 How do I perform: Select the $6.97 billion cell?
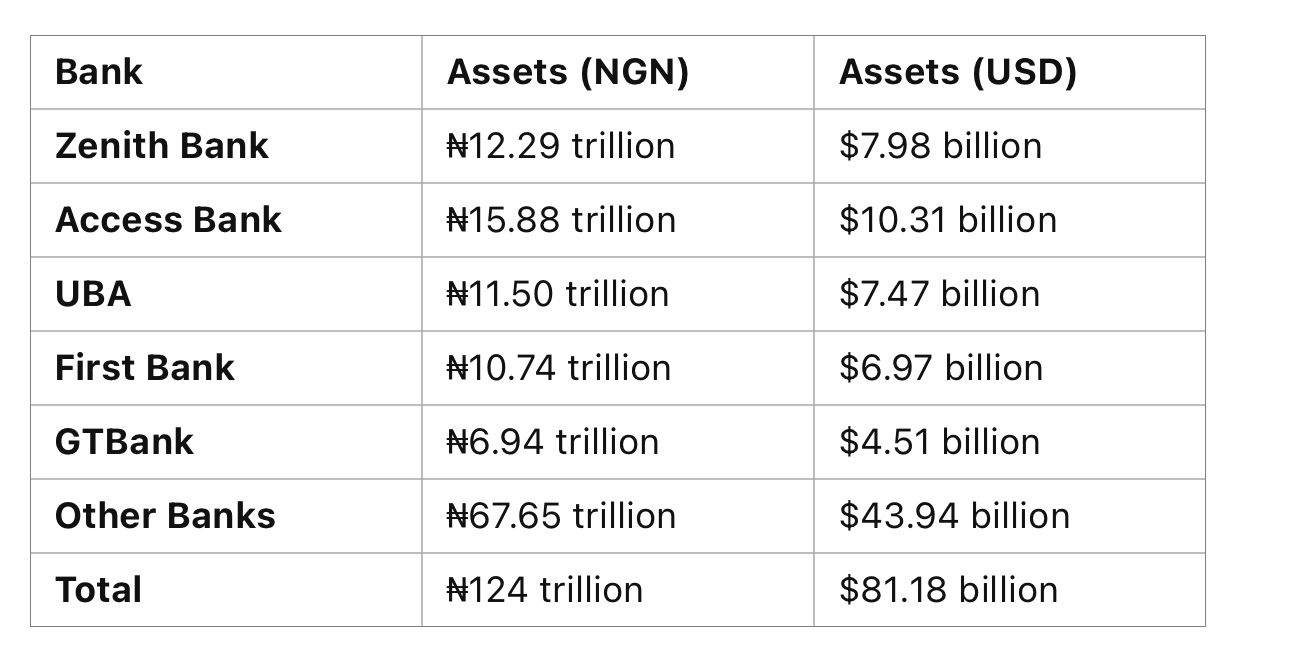pyautogui.click(x=940, y=368)
